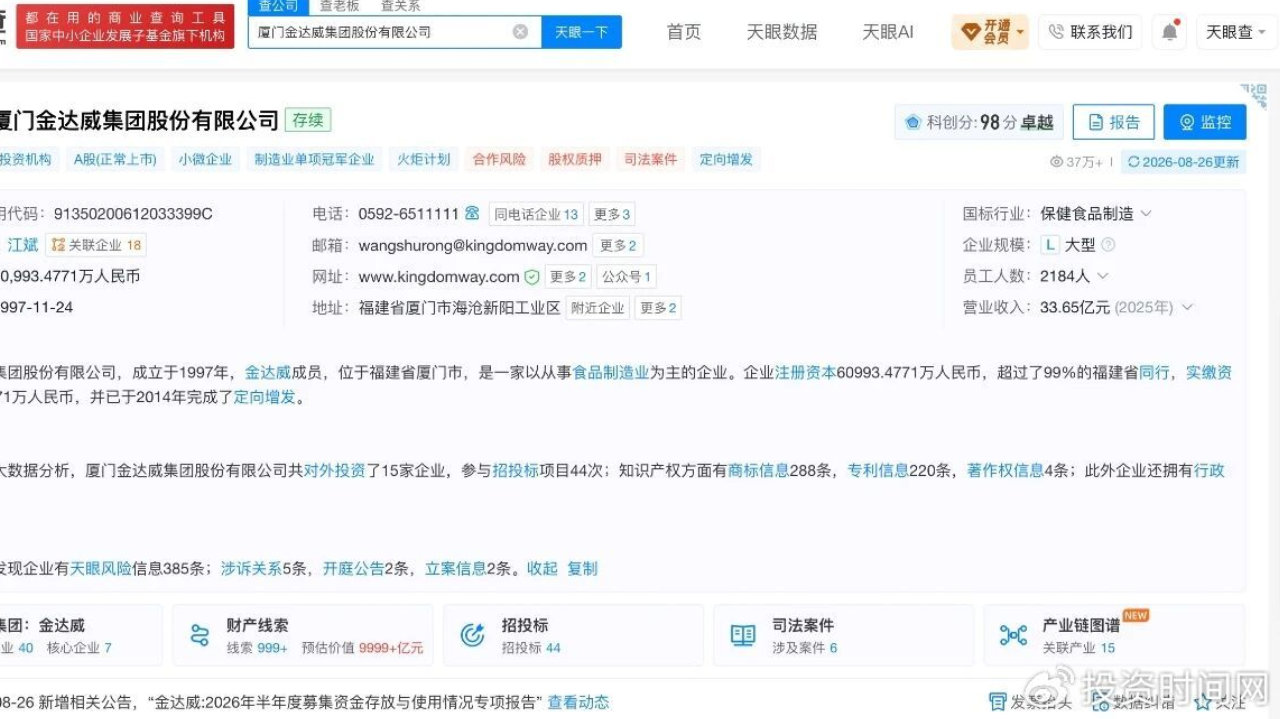The image size is (1280, 719).
Task: Click A股(正常上市) tag
Action: [x=115, y=159]
